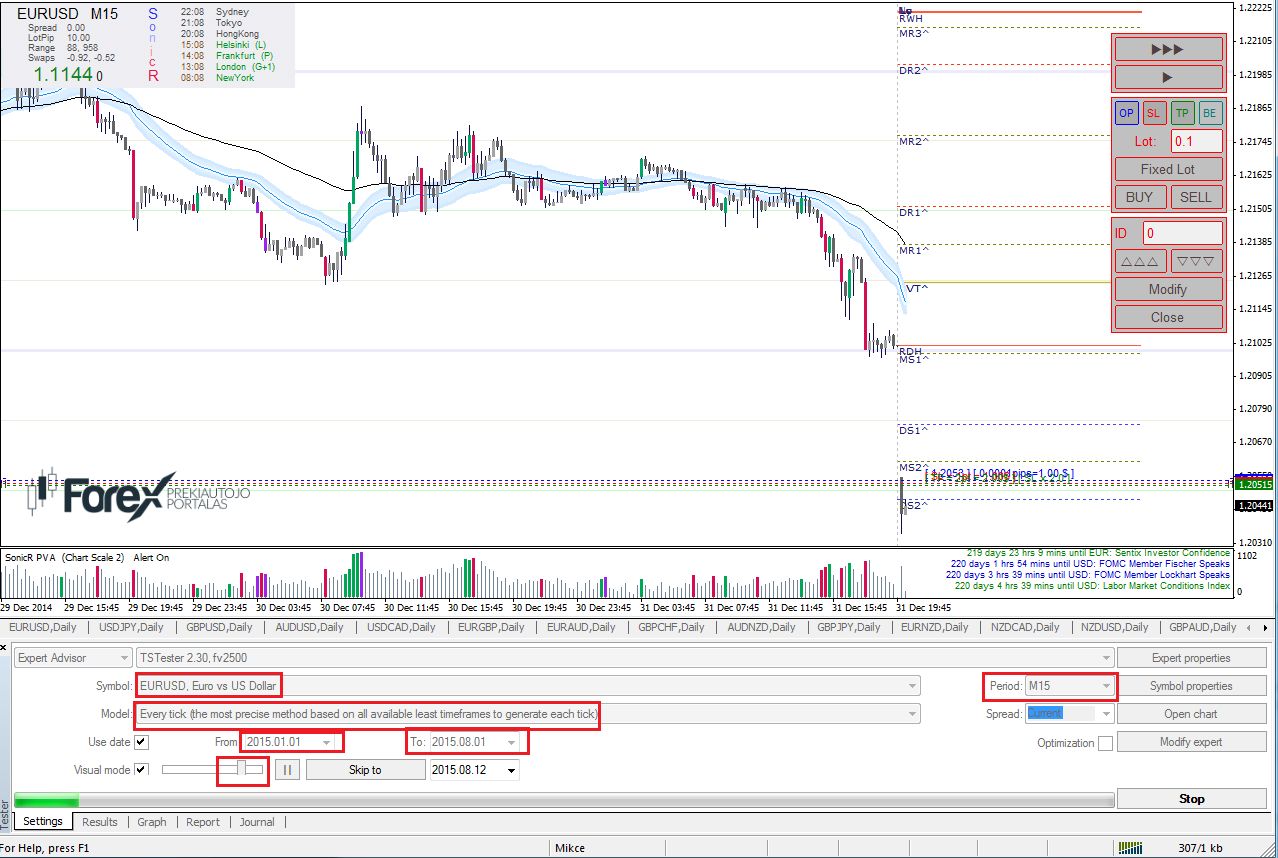The image size is (1278, 858).
Task: Switch to the Journal tab
Action: (x=257, y=822)
